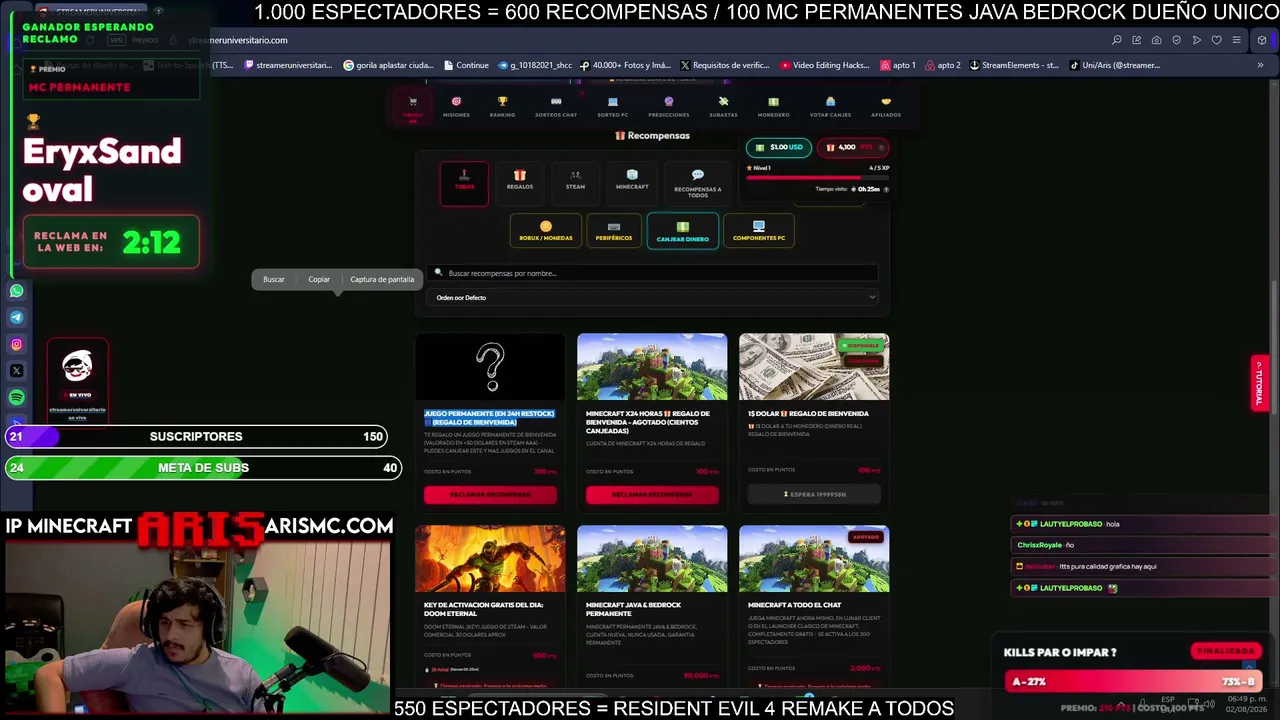Open the Minecraft Java & Bedrock Permanente thumbnail

point(652,559)
